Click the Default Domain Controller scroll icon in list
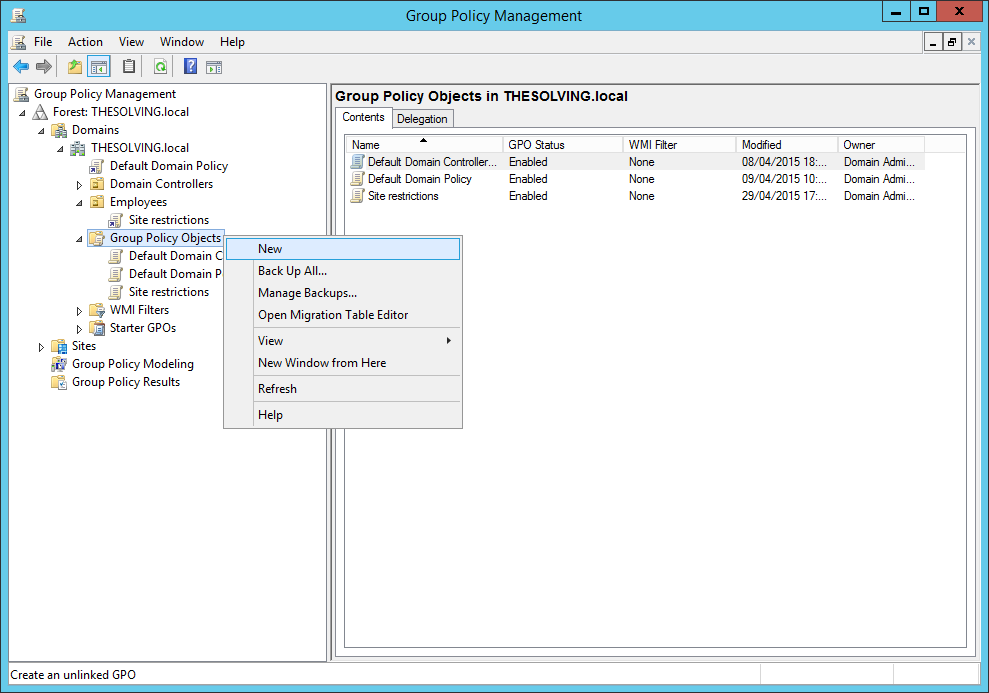 (x=358, y=162)
